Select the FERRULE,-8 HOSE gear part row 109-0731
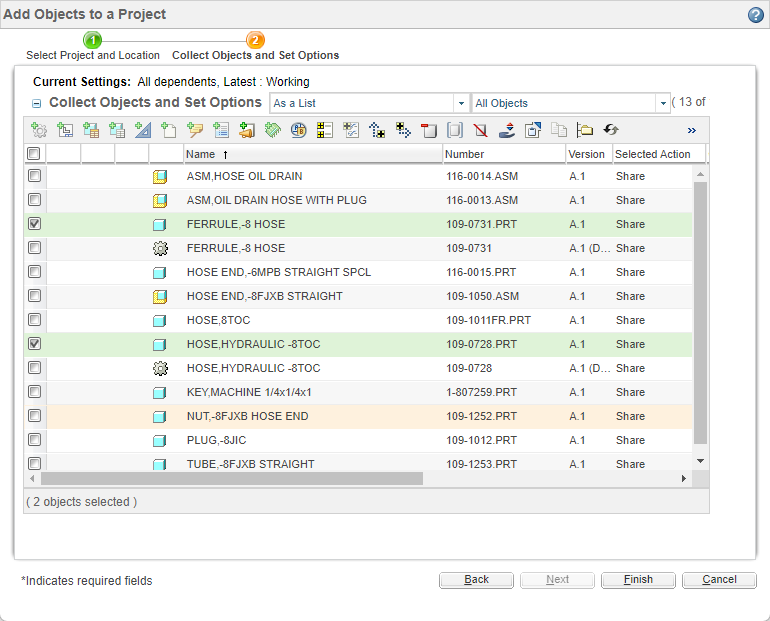The width and height of the screenshot is (770, 621). pyautogui.click(x=358, y=248)
